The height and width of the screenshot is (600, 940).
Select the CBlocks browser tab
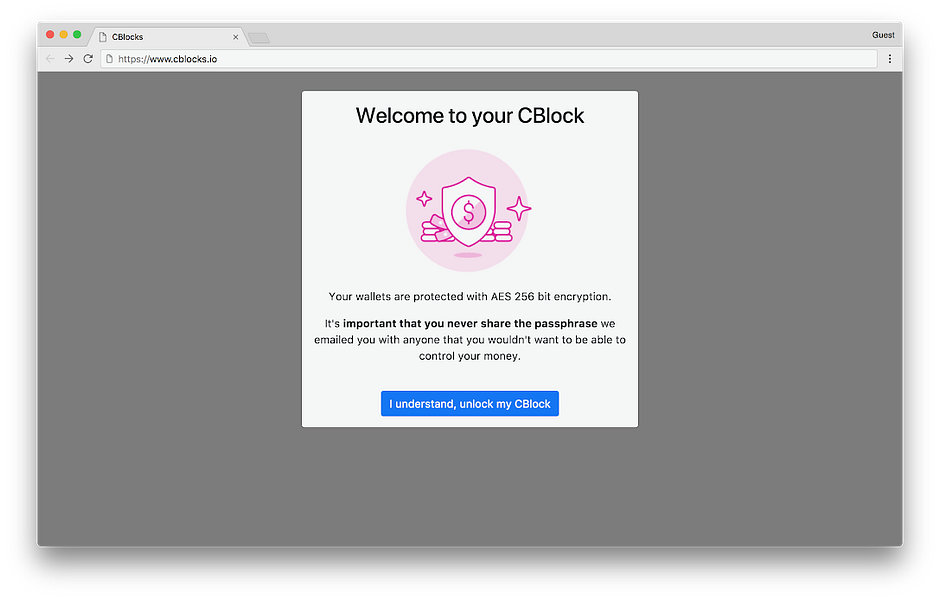pyautogui.click(x=168, y=37)
